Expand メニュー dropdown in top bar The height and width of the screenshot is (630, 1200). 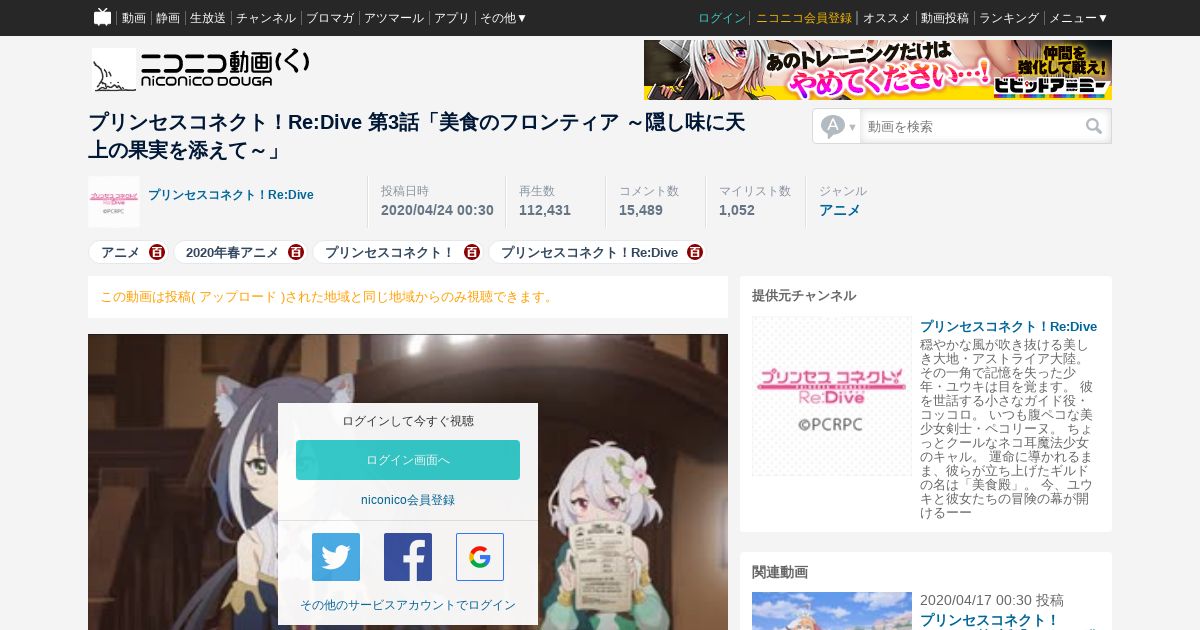pyautogui.click(x=1078, y=18)
